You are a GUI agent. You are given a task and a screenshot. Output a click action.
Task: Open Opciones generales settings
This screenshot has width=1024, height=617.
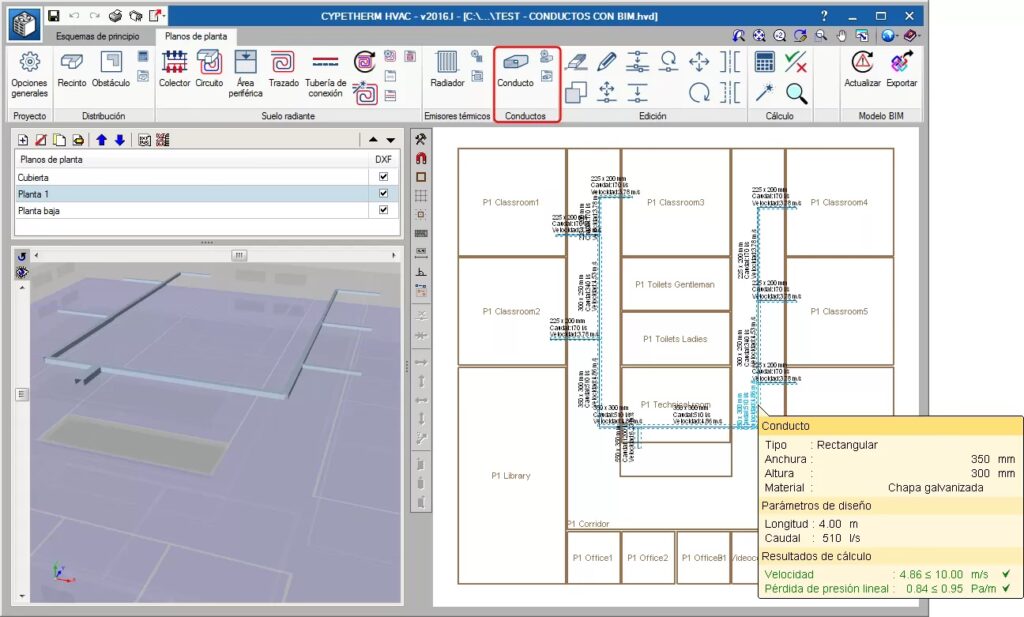coord(29,72)
